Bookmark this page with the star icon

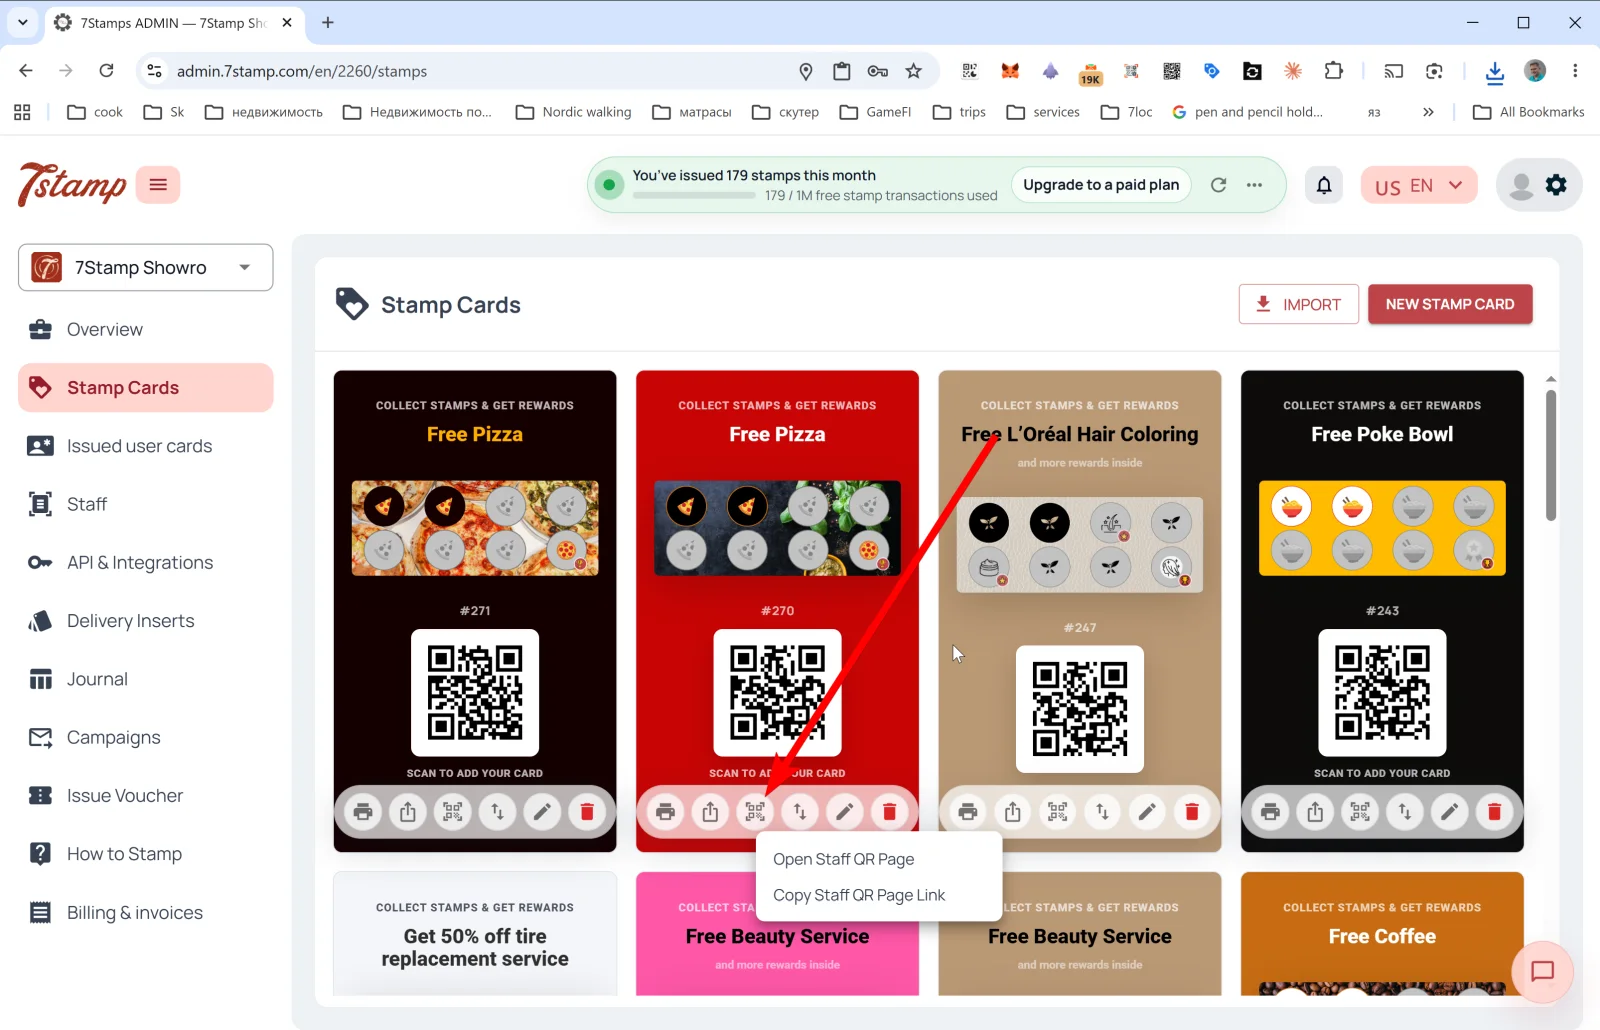pos(913,71)
